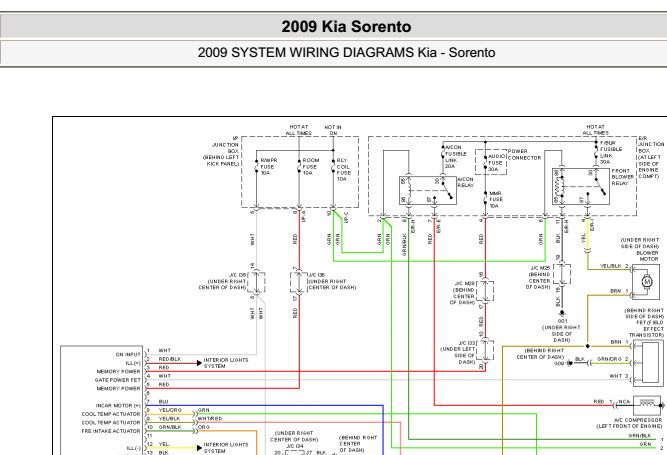Click the 'INCAR MOTOR (+)' pin label
667x455 pixels.
click(x=118, y=405)
